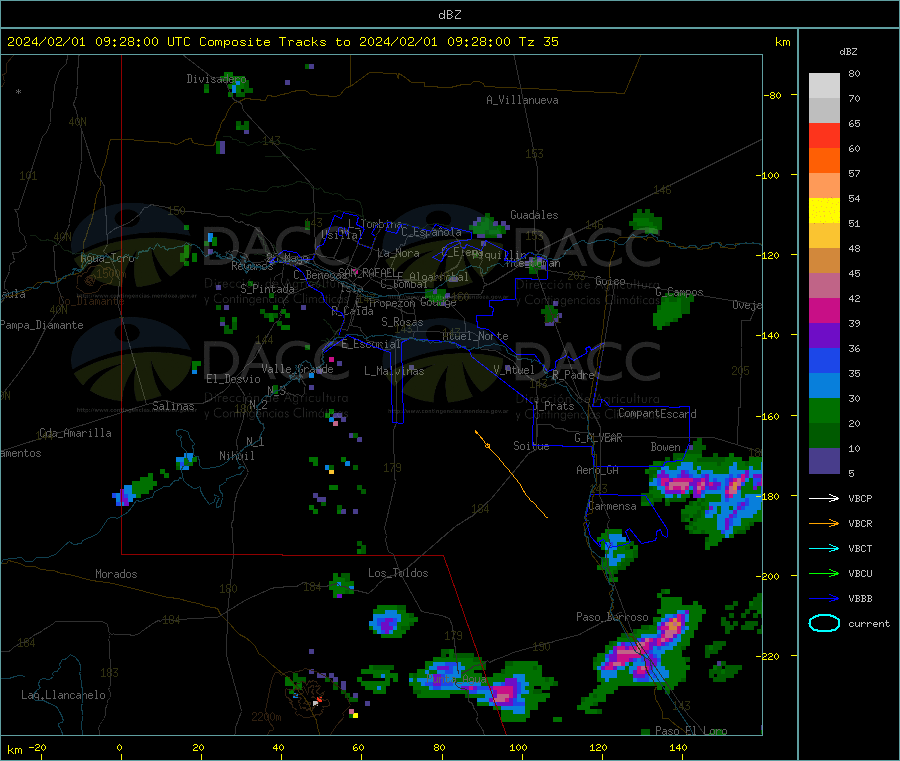
Task: Click the dBZ title at top
Action: click(449, 15)
